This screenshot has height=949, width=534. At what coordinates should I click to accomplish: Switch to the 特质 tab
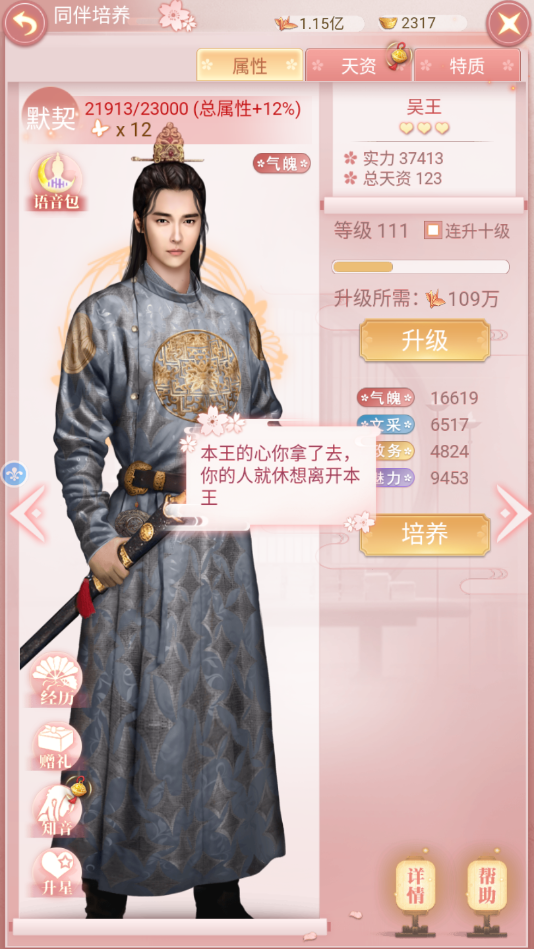coord(467,65)
